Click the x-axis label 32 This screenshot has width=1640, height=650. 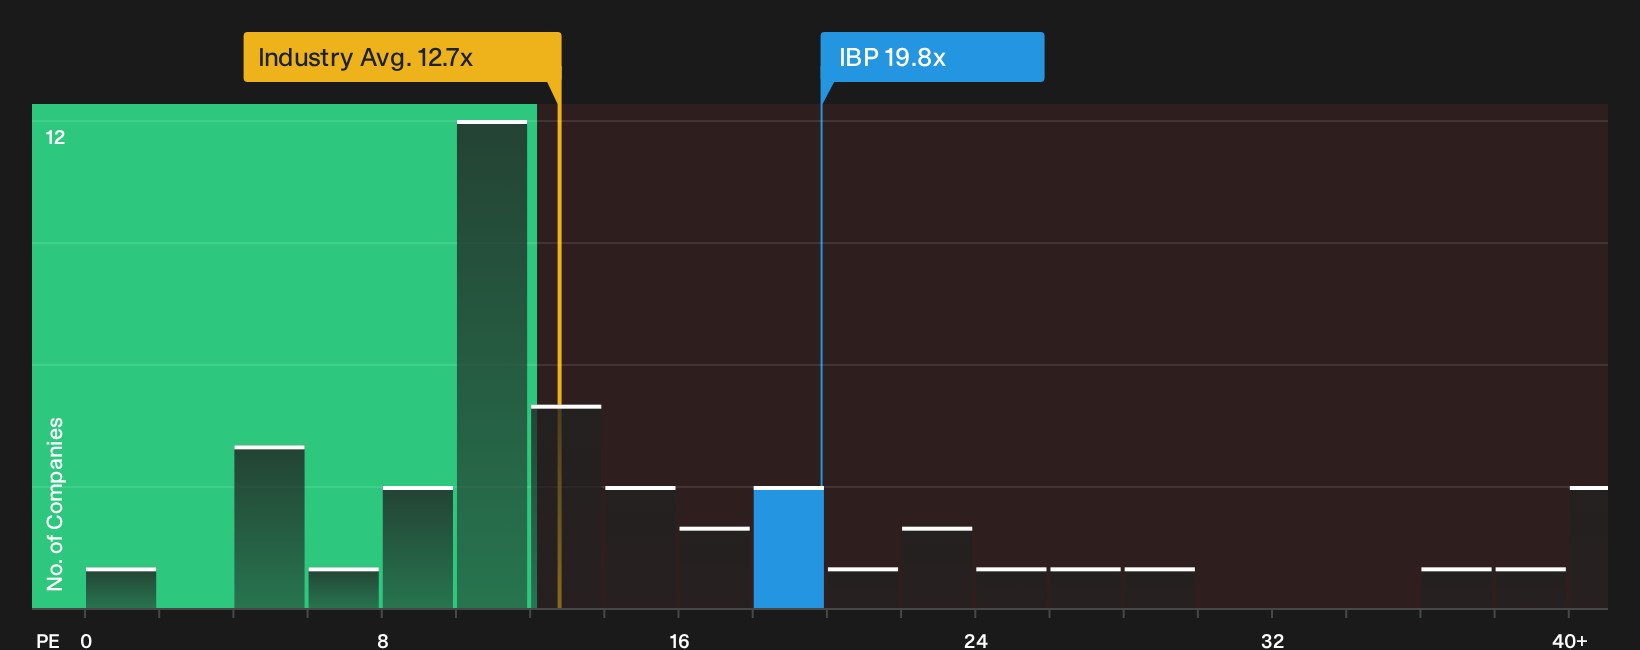tap(1272, 640)
